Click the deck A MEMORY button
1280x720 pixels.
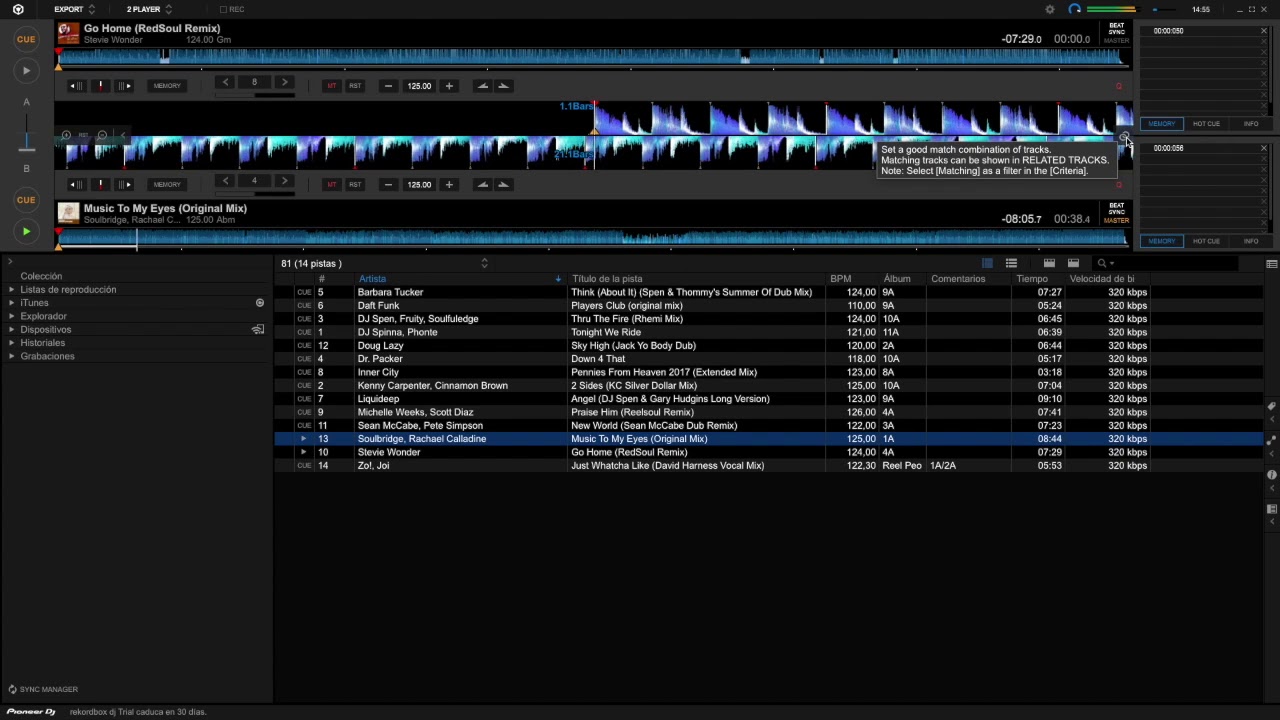point(167,86)
